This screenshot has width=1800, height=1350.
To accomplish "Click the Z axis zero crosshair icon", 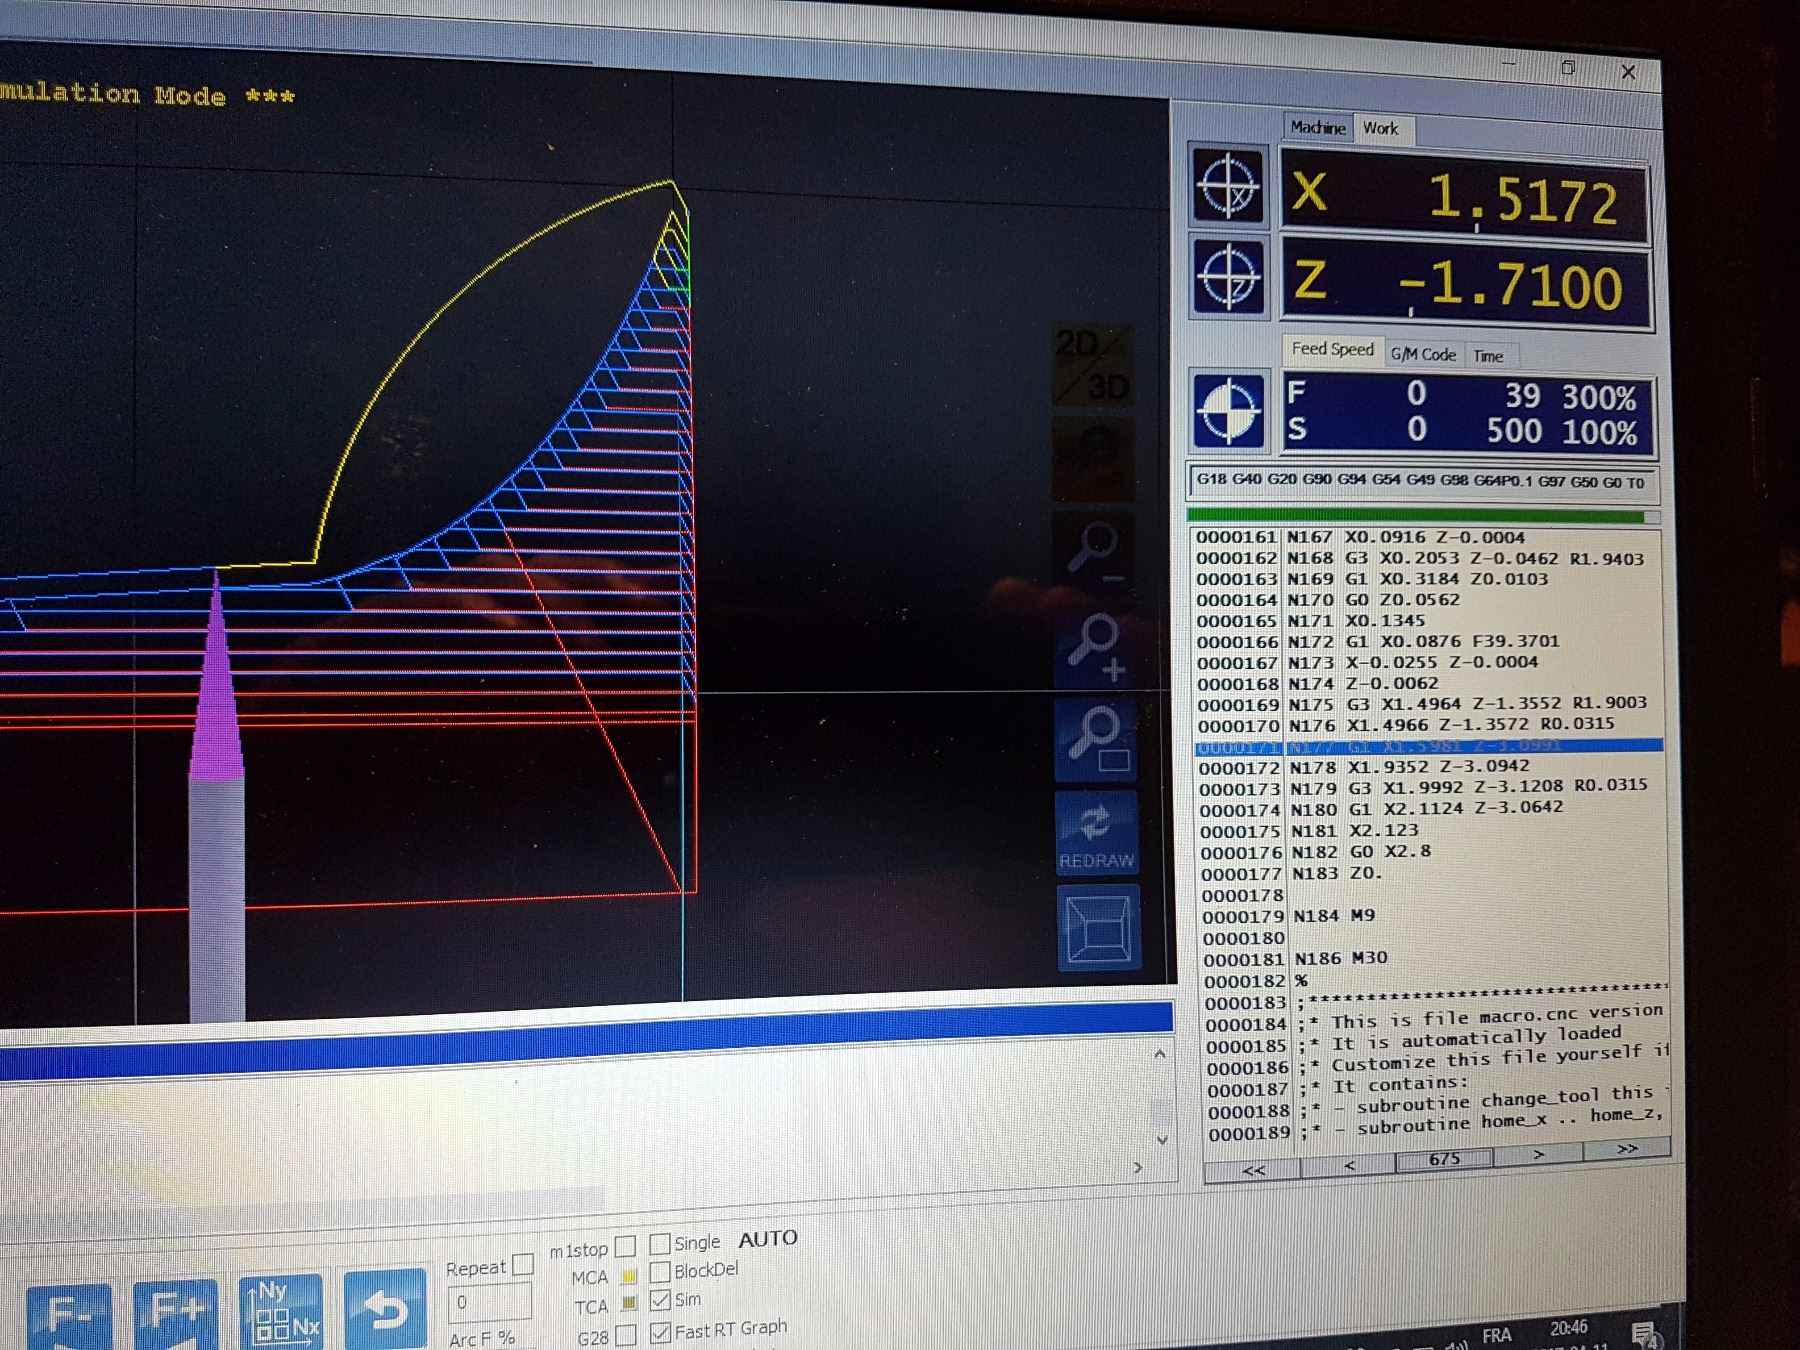I will tap(1228, 277).
